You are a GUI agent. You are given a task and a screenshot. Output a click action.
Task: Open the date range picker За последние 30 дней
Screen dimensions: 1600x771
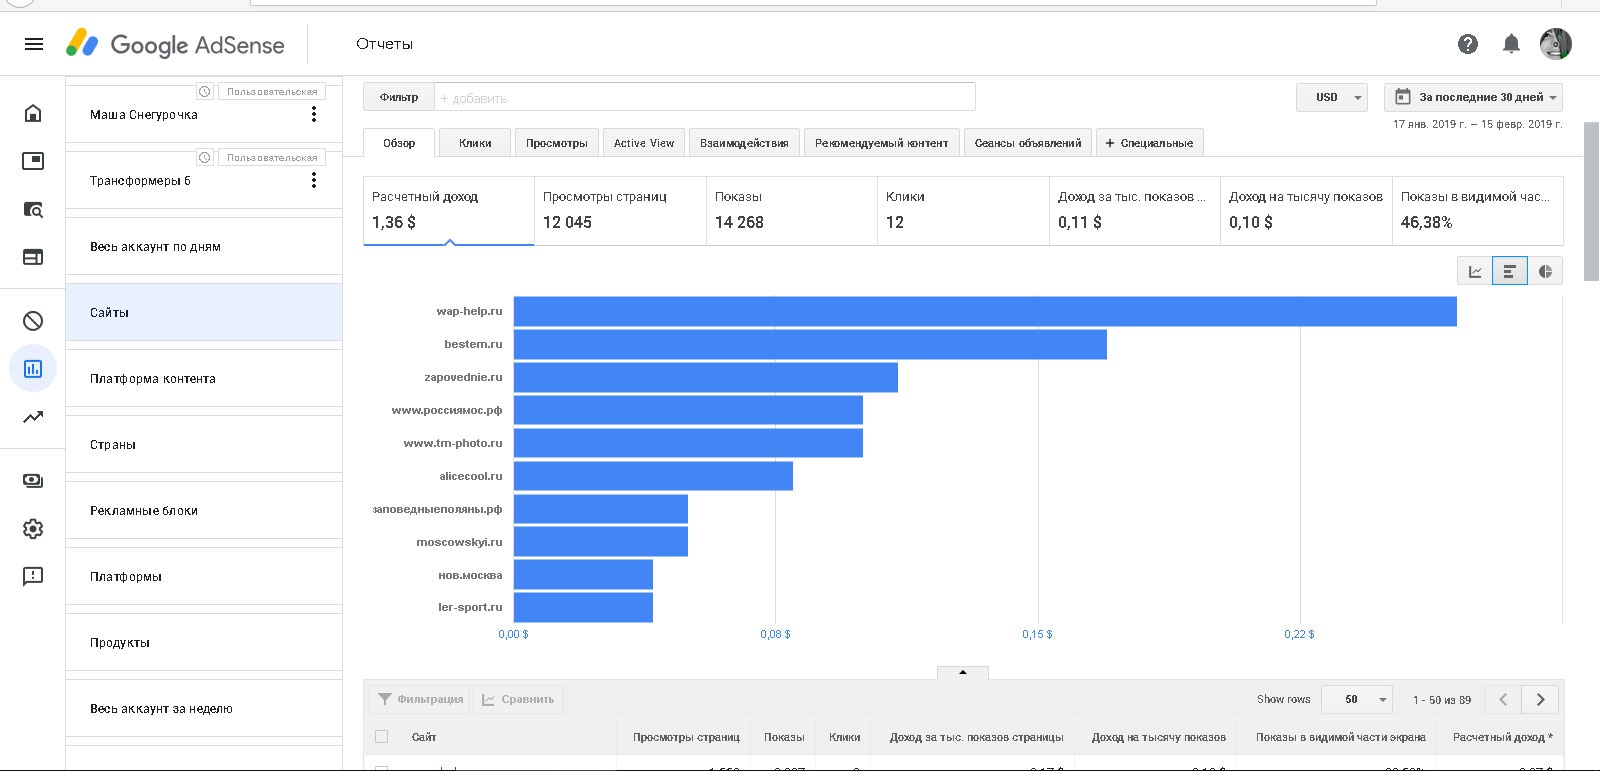point(1473,97)
